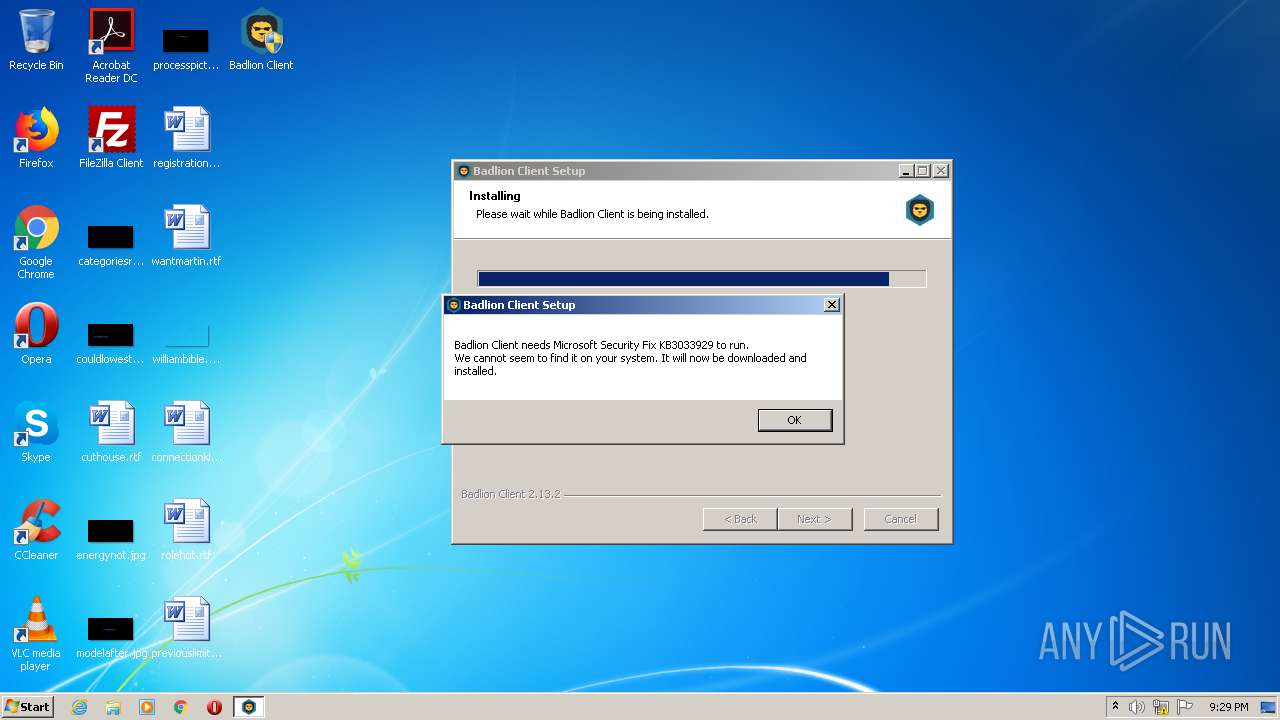Open Skype desktop shortcut

(x=36, y=432)
